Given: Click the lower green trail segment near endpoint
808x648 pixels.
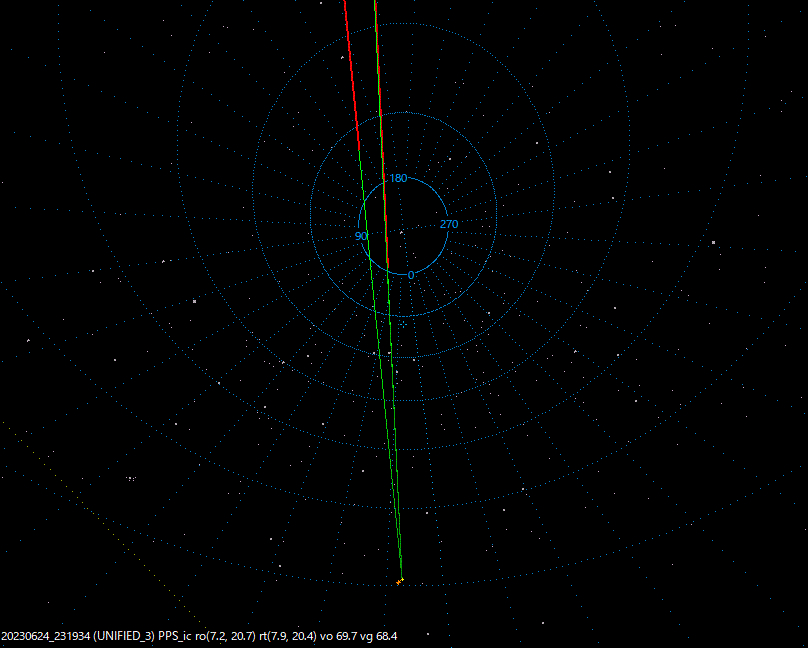Looking at the screenshot, I should tap(399, 540).
